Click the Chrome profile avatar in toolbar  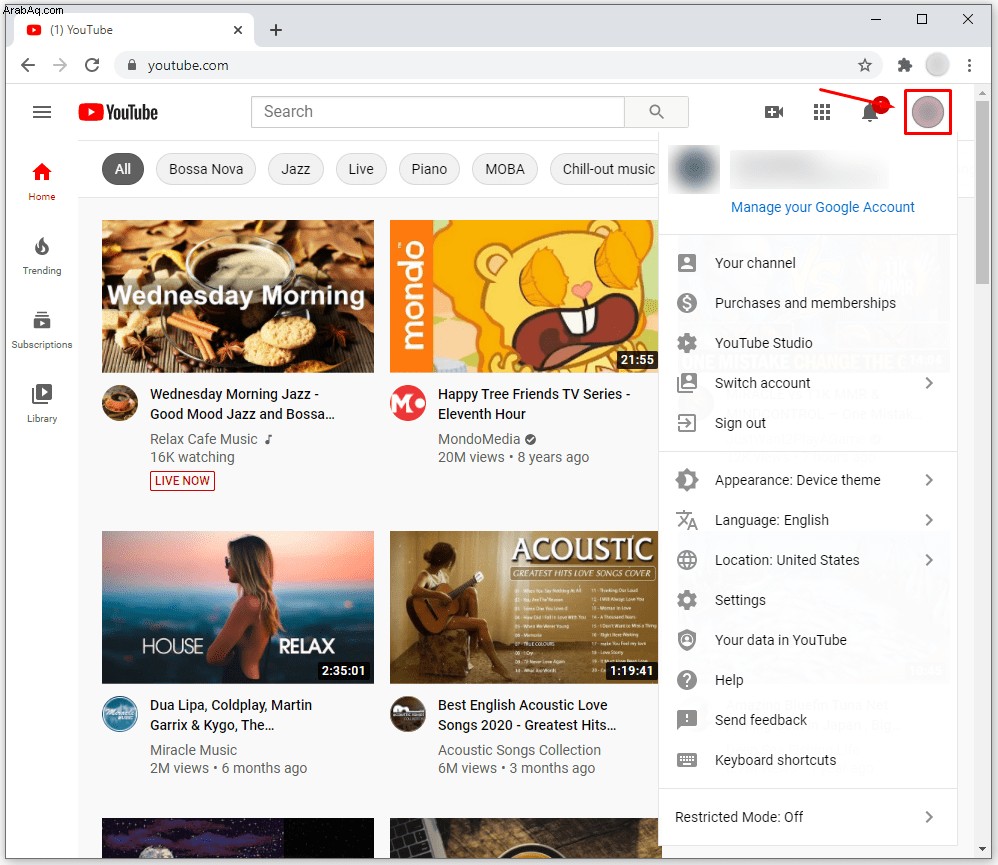tap(937, 64)
